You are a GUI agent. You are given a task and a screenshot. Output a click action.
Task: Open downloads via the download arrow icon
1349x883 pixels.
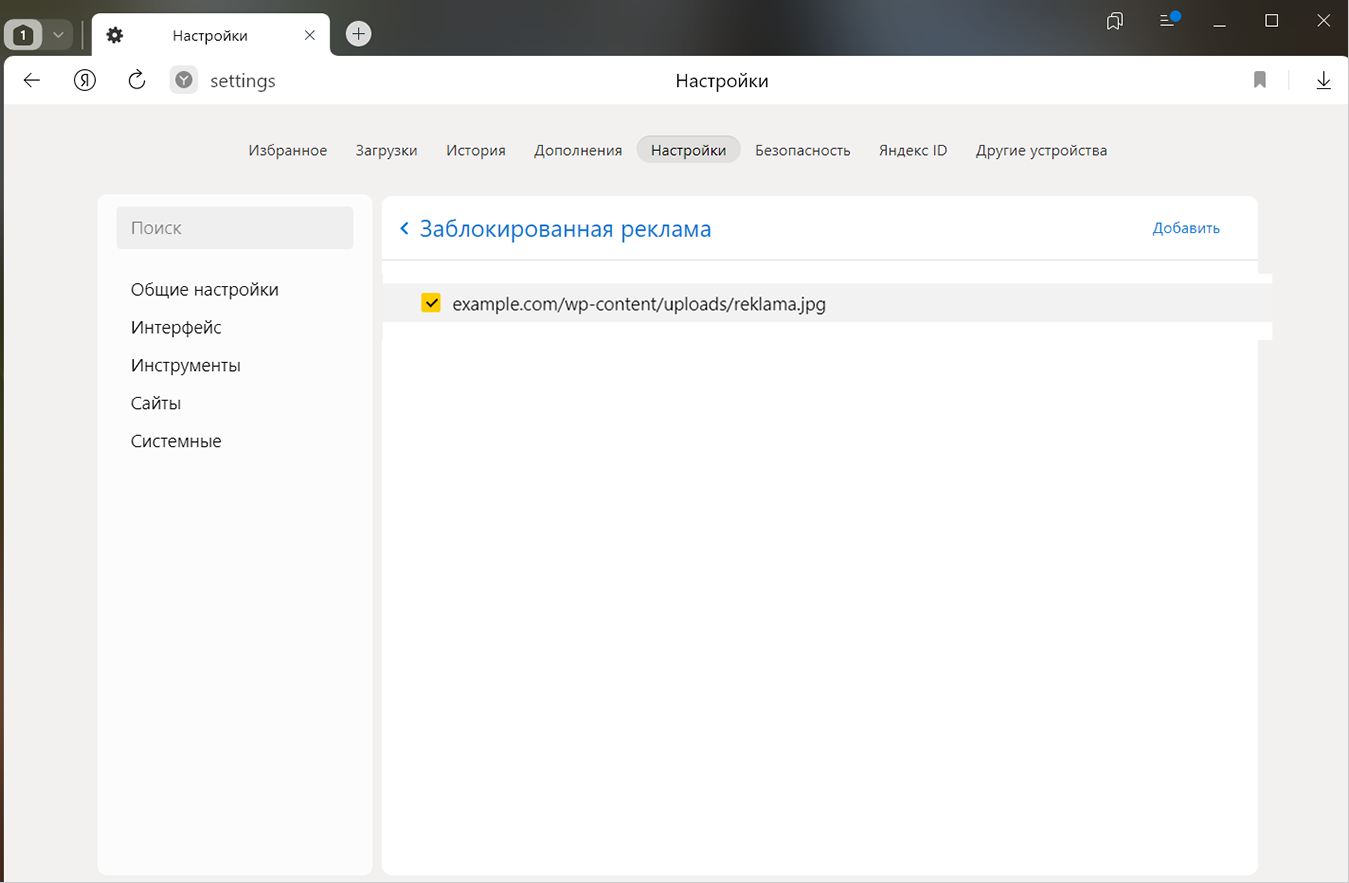pos(1323,81)
